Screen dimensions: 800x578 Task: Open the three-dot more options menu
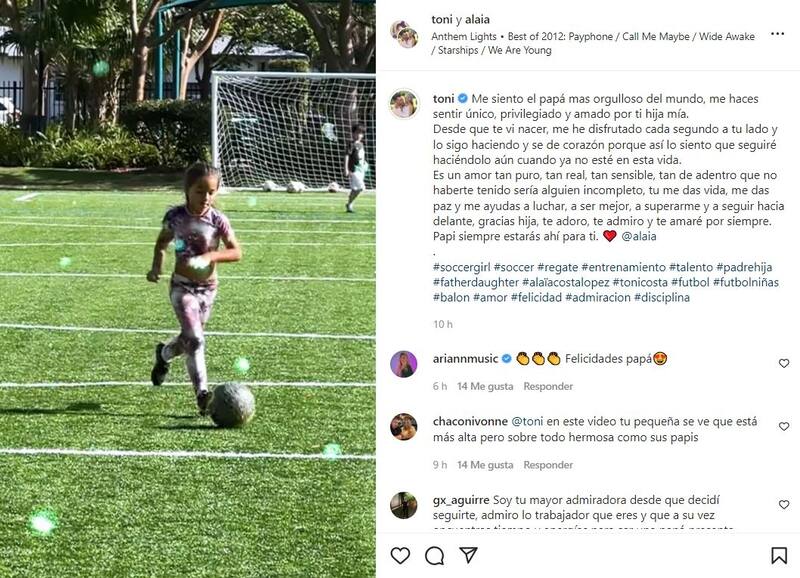(x=777, y=34)
